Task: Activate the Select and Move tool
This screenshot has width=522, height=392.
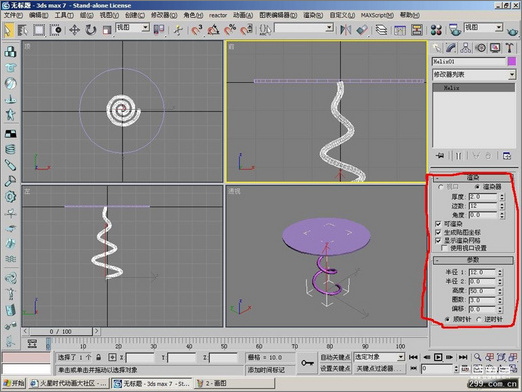Action: click(x=74, y=30)
